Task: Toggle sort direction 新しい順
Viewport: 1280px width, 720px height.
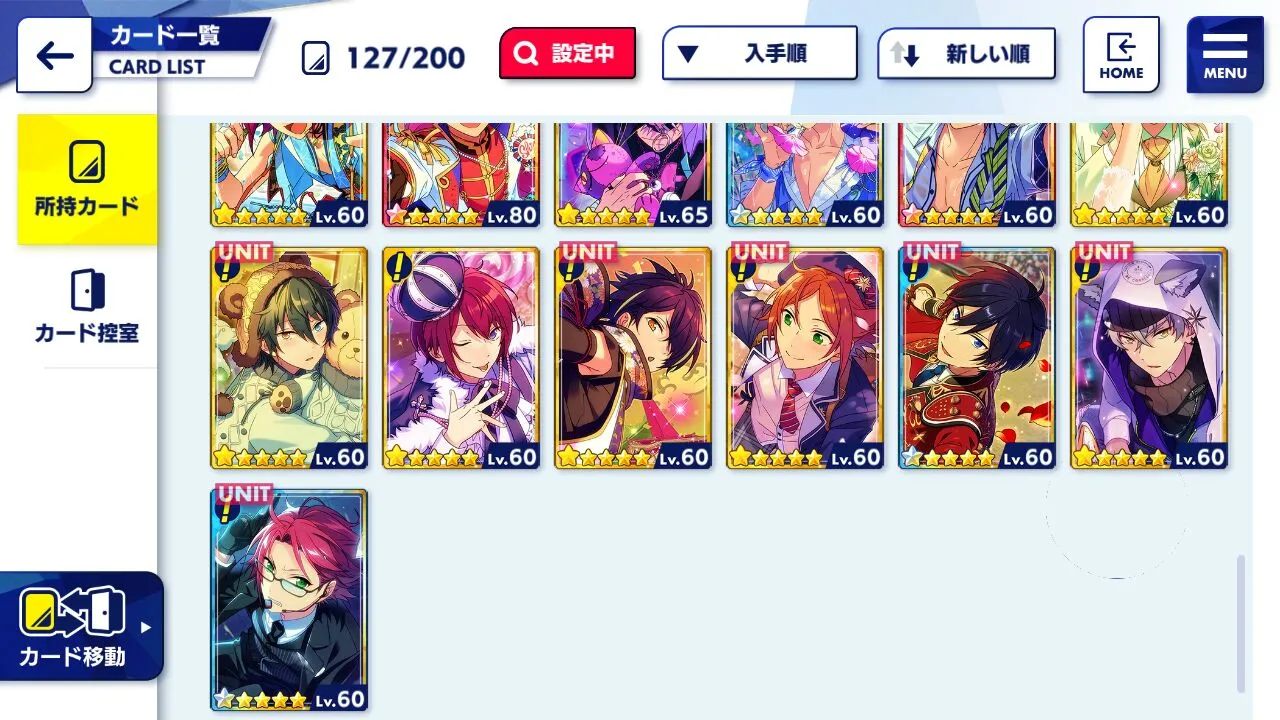Action: pos(966,54)
